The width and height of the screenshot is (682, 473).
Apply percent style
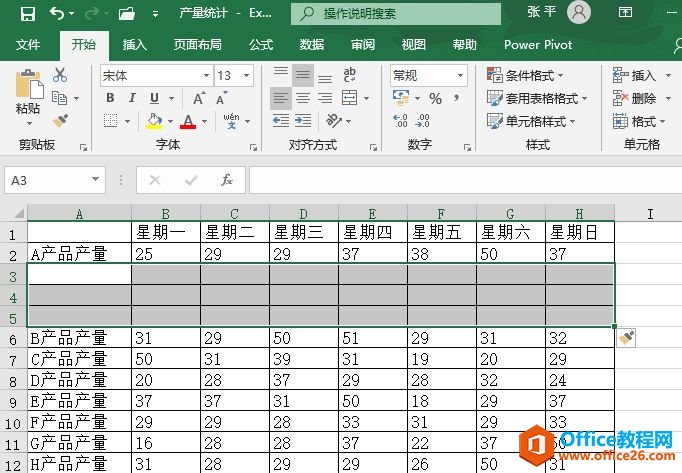tap(435, 98)
